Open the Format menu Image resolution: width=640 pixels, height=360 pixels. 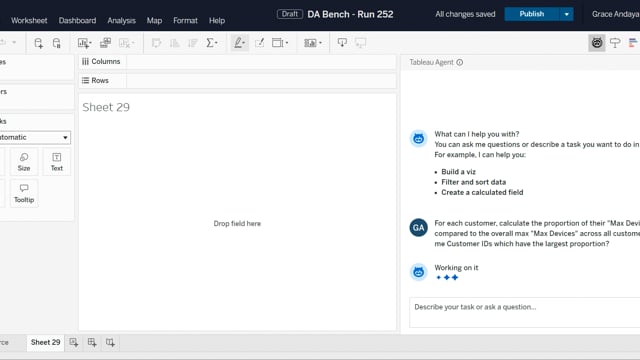coord(185,20)
